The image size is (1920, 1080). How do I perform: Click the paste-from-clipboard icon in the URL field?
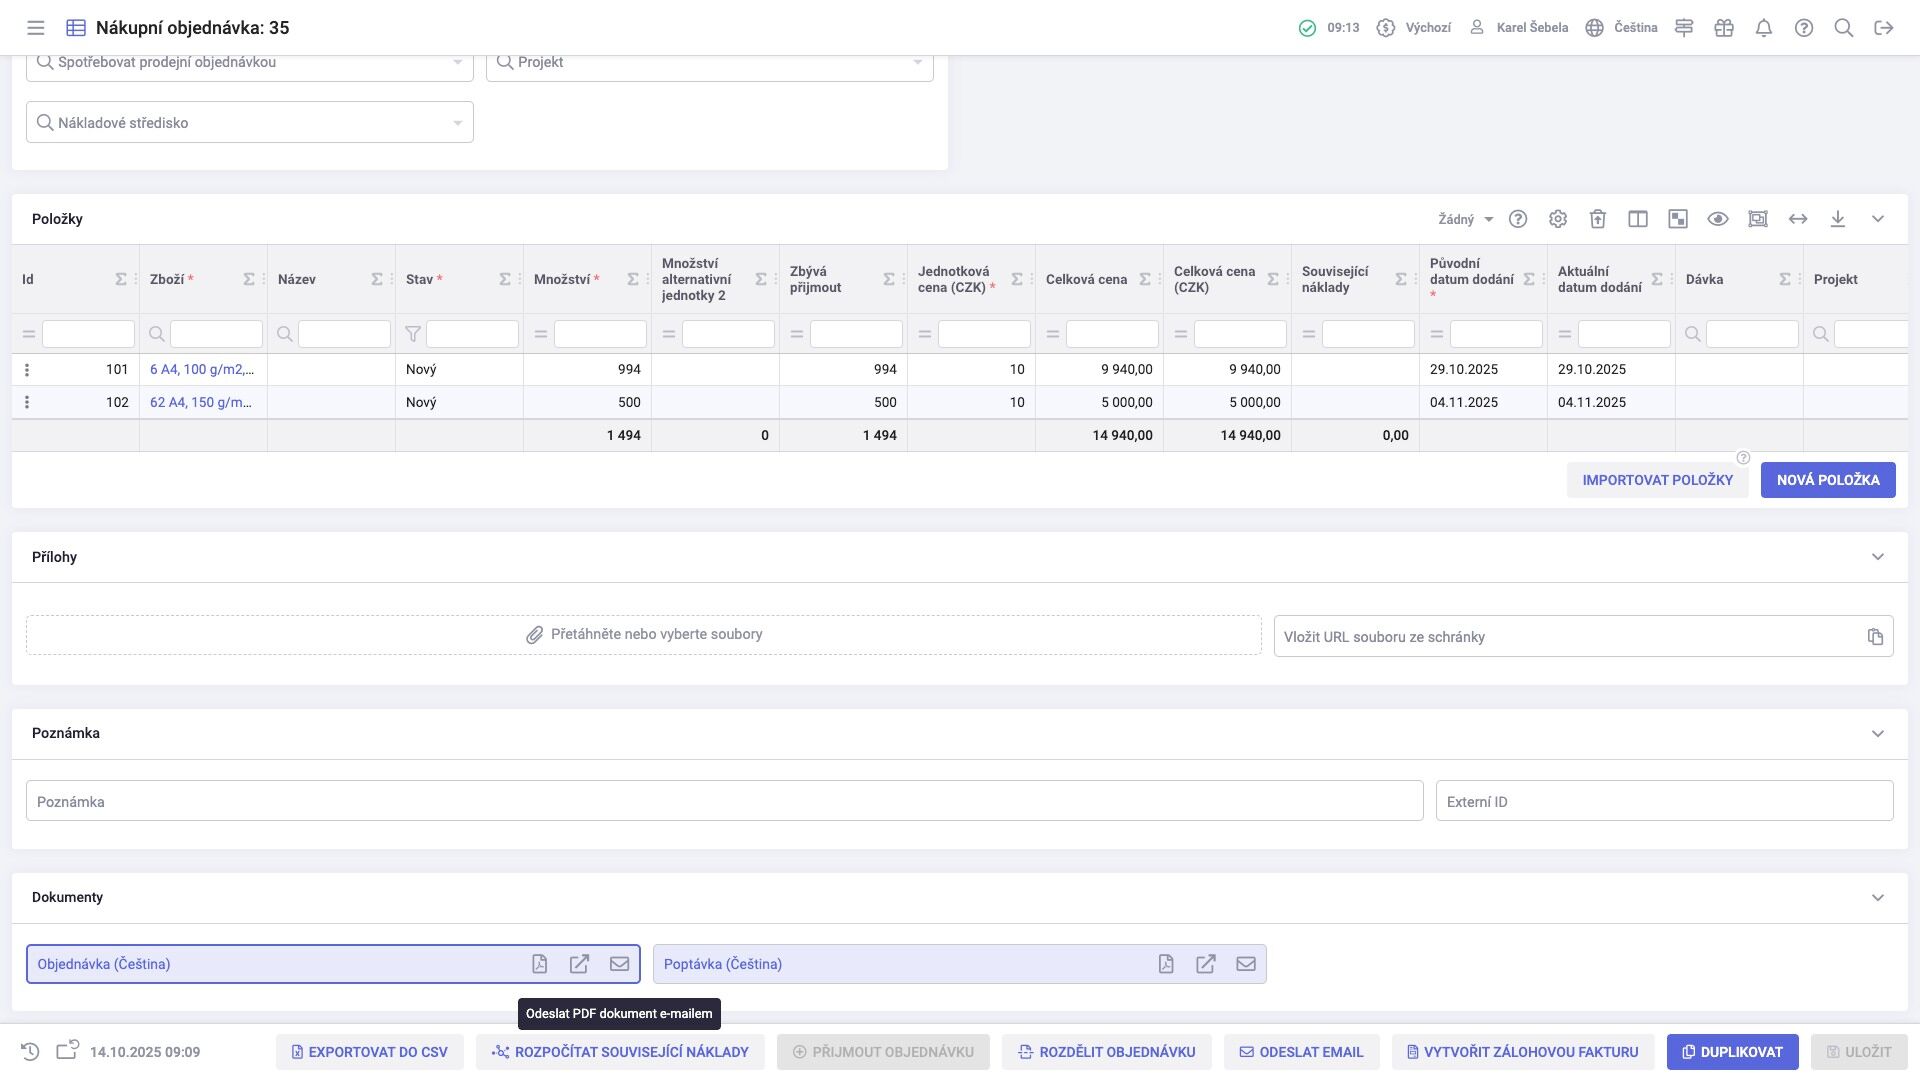tap(1875, 637)
